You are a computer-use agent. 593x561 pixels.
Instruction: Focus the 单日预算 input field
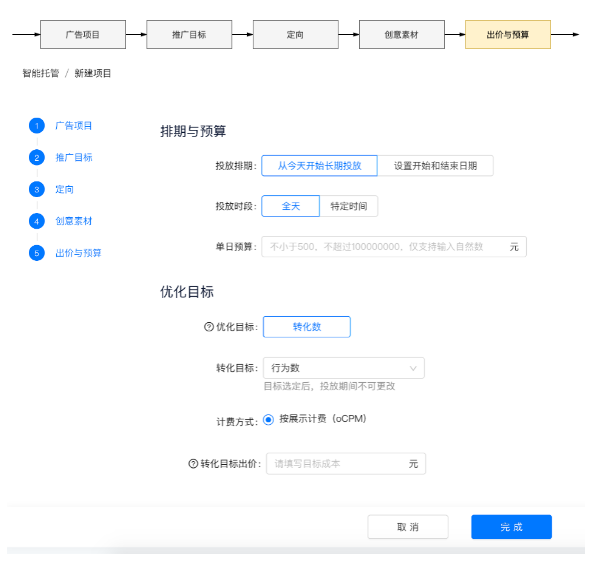tap(394, 247)
